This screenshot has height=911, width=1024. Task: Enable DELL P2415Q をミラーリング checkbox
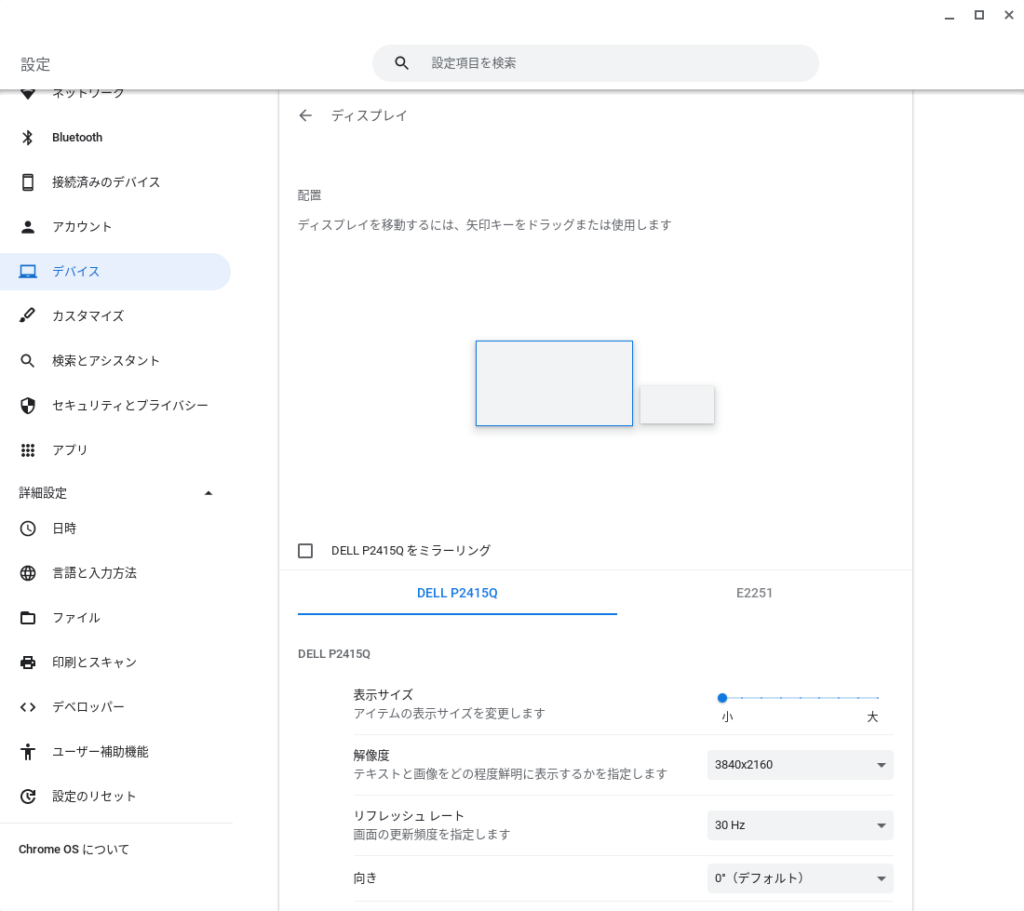pyautogui.click(x=305, y=551)
